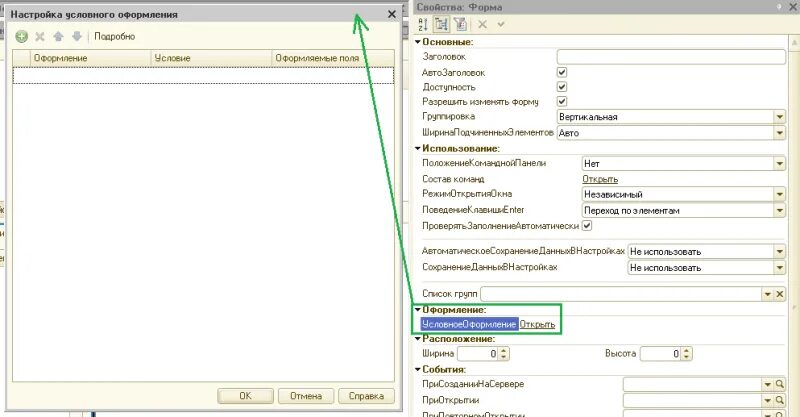
Task: Delete item icon in conditional appearance toolbar
Action: (x=40, y=36)
